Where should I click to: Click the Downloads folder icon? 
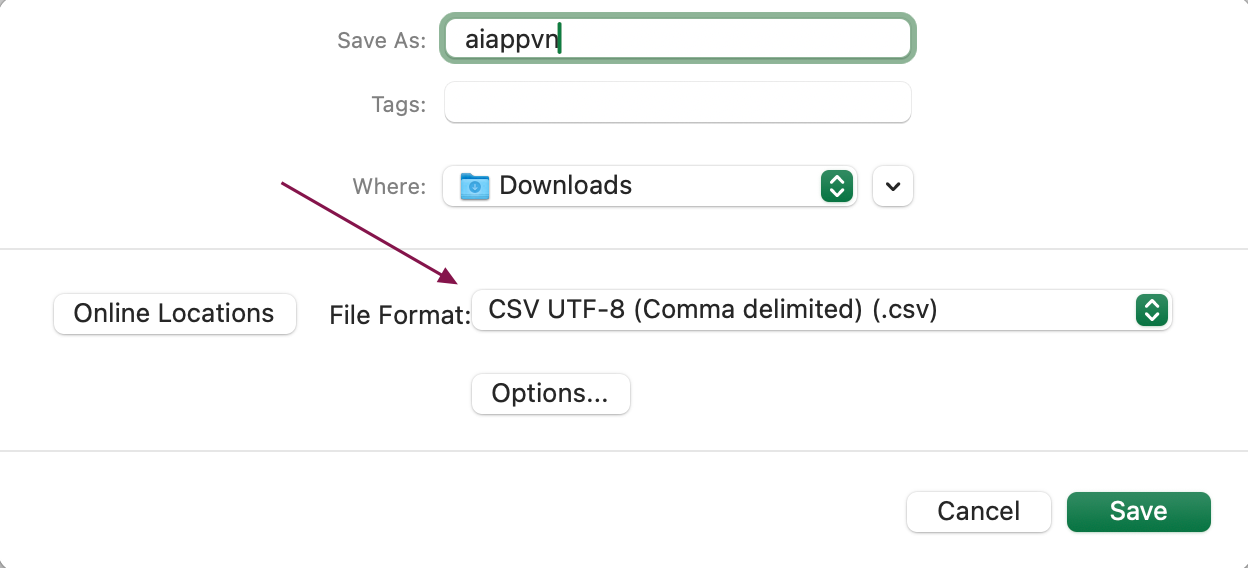click(474, 186)
